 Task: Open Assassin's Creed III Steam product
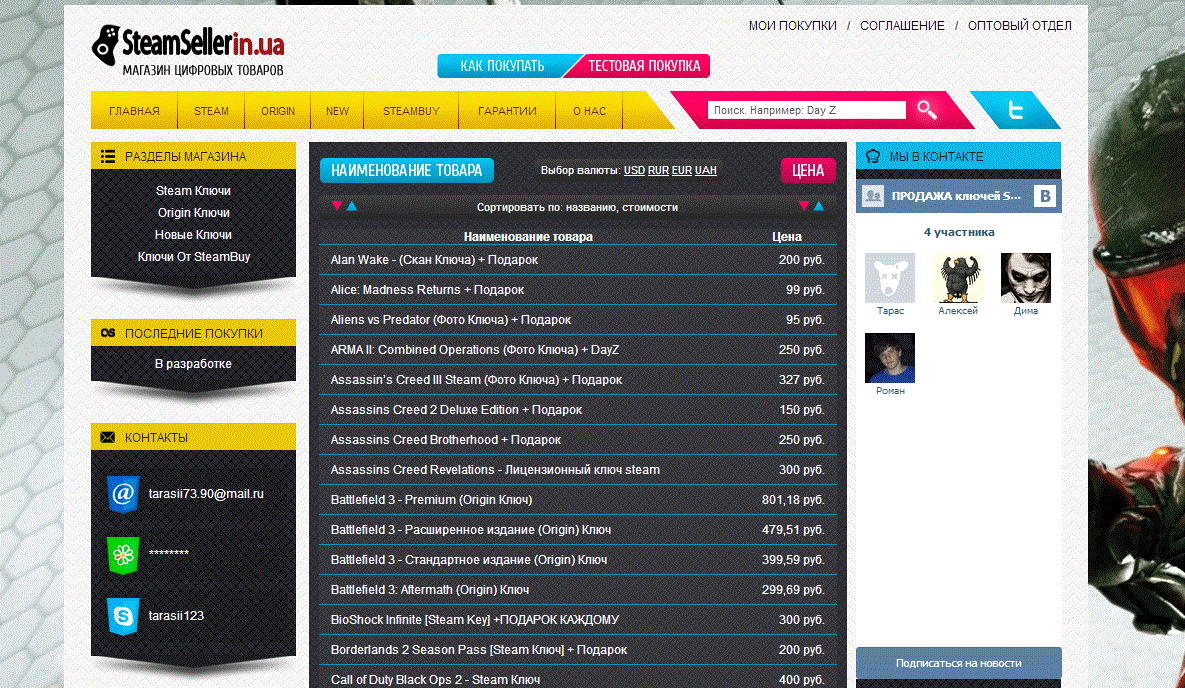[x=578, y=380]
